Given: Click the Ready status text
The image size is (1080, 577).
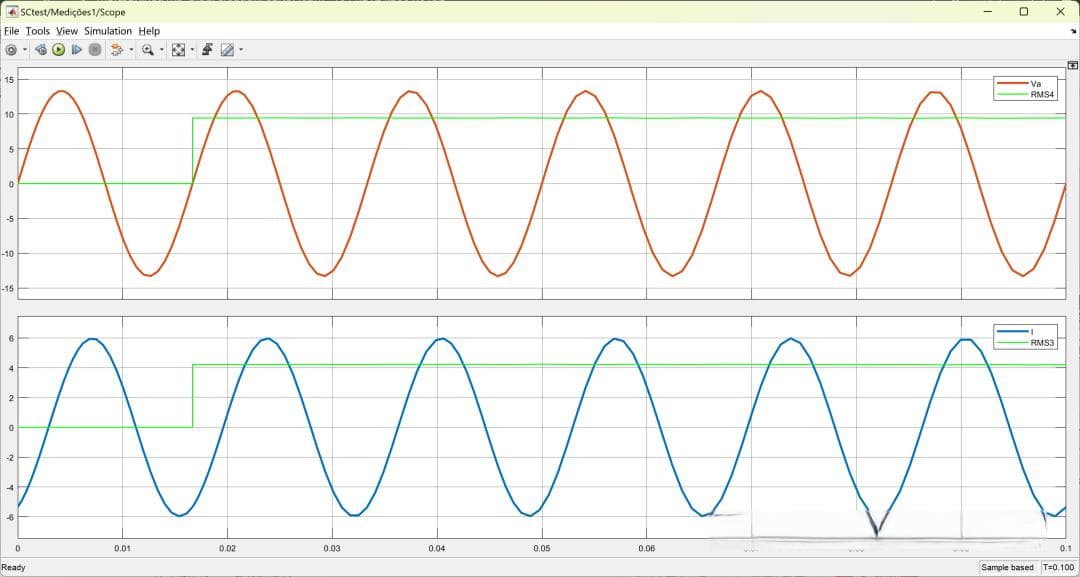Looking at the screenshot, I should [x=13, y=567].
